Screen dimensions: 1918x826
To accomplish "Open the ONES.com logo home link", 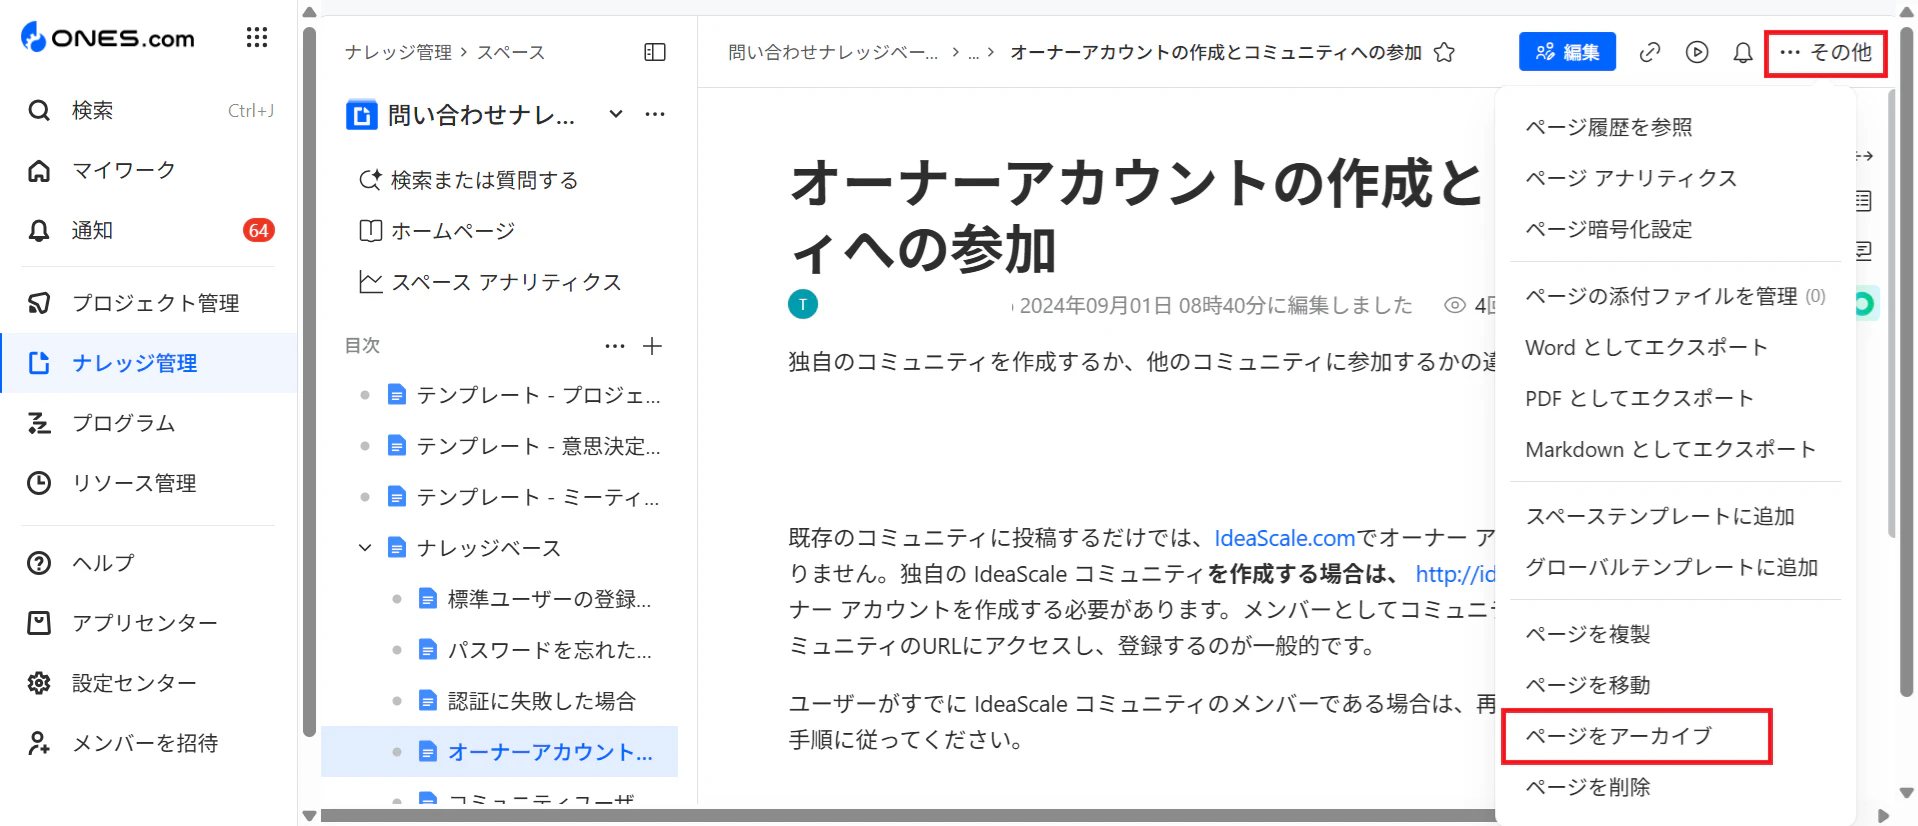I will pyautogui.click(x=108, y=38).
